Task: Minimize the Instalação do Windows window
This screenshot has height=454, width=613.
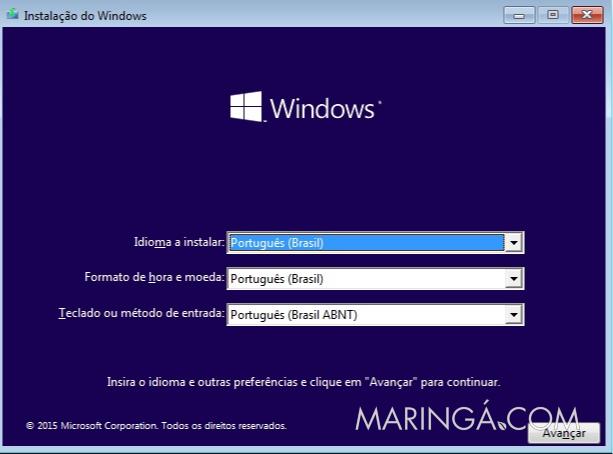Action: 519,15
